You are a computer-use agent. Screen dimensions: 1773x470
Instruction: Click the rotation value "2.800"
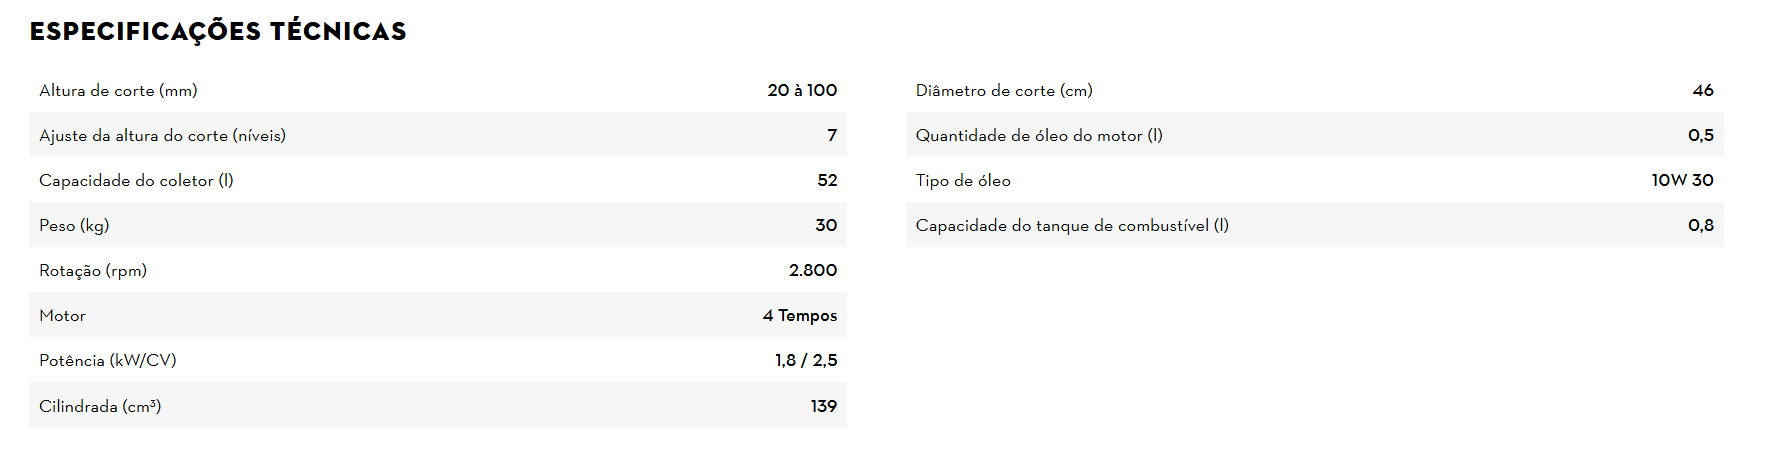(813, 270)
